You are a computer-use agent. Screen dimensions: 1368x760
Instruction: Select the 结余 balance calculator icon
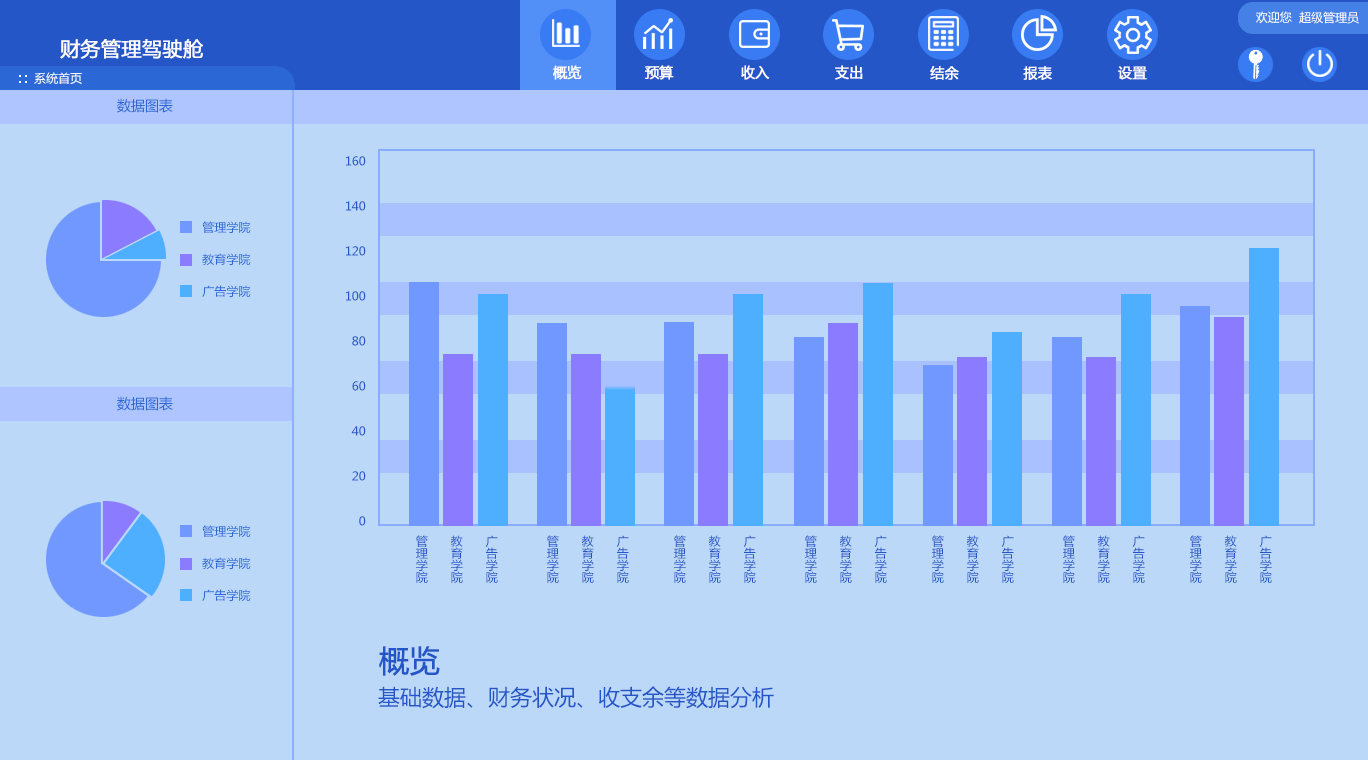coord(943,34)
